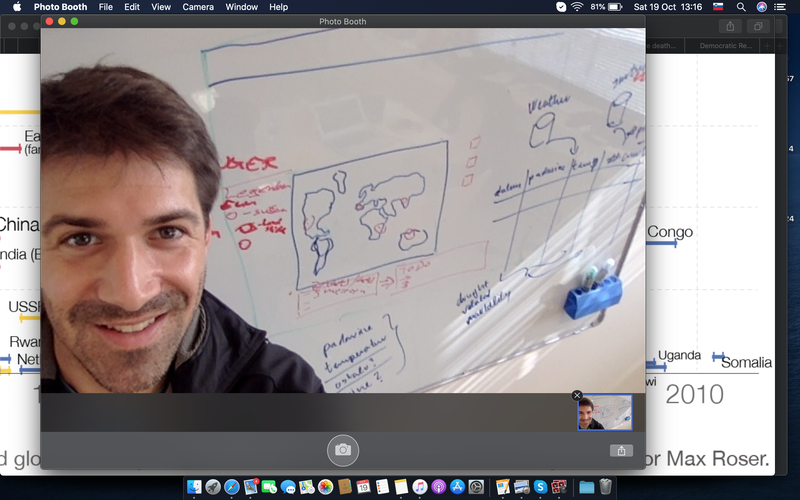Open the View menu
The width and height of the screenshot is (800, 500).
click(x=160, y=7)
